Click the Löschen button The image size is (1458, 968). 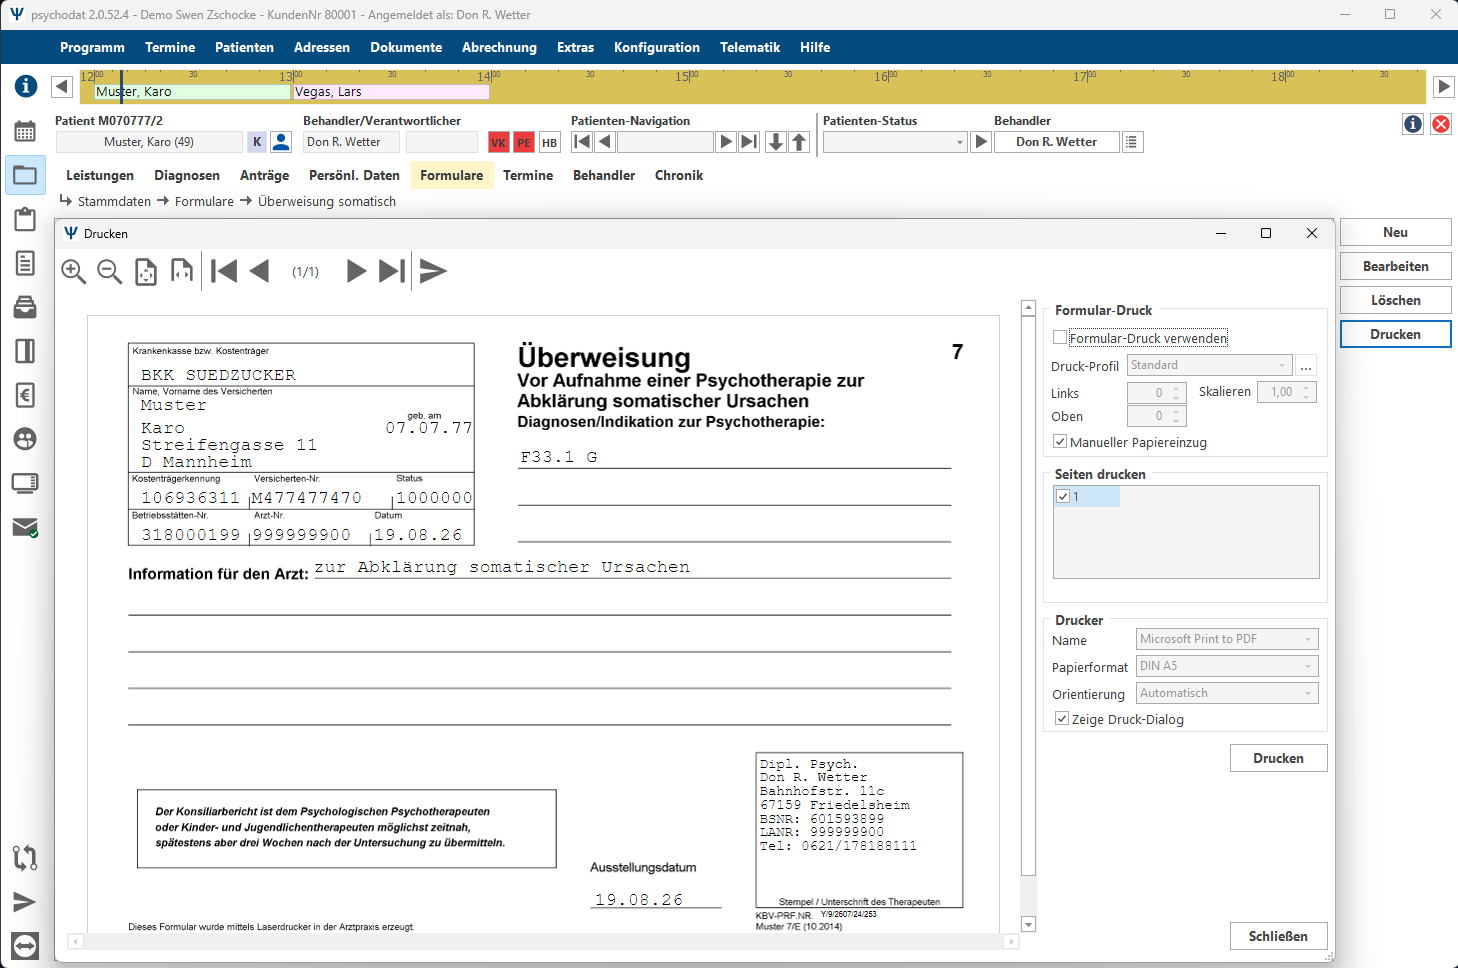click(1396, 300)
